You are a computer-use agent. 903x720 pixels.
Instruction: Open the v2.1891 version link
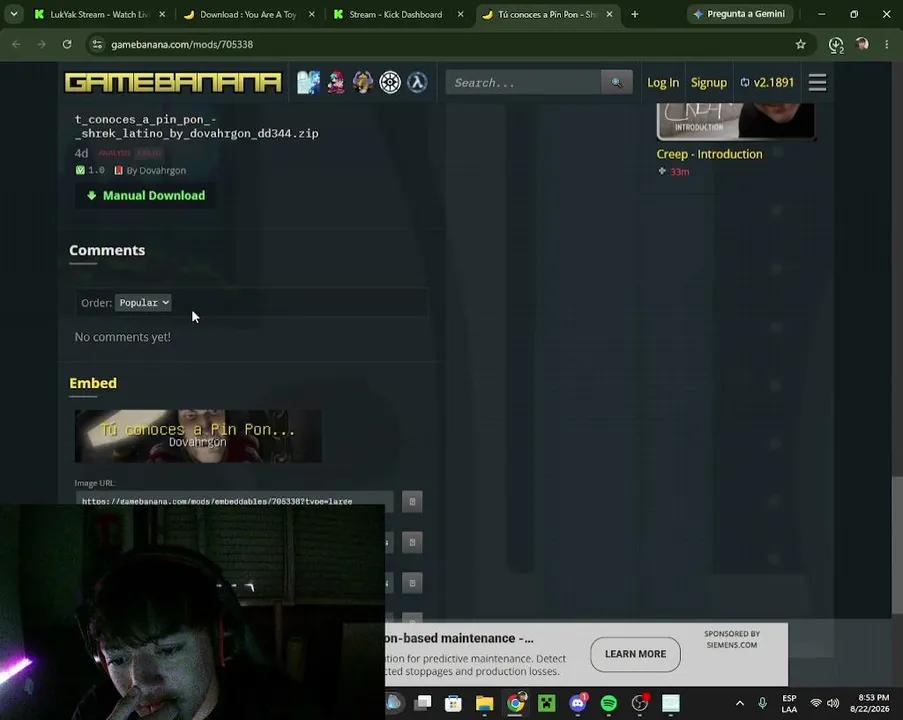[x=767, y=82]
